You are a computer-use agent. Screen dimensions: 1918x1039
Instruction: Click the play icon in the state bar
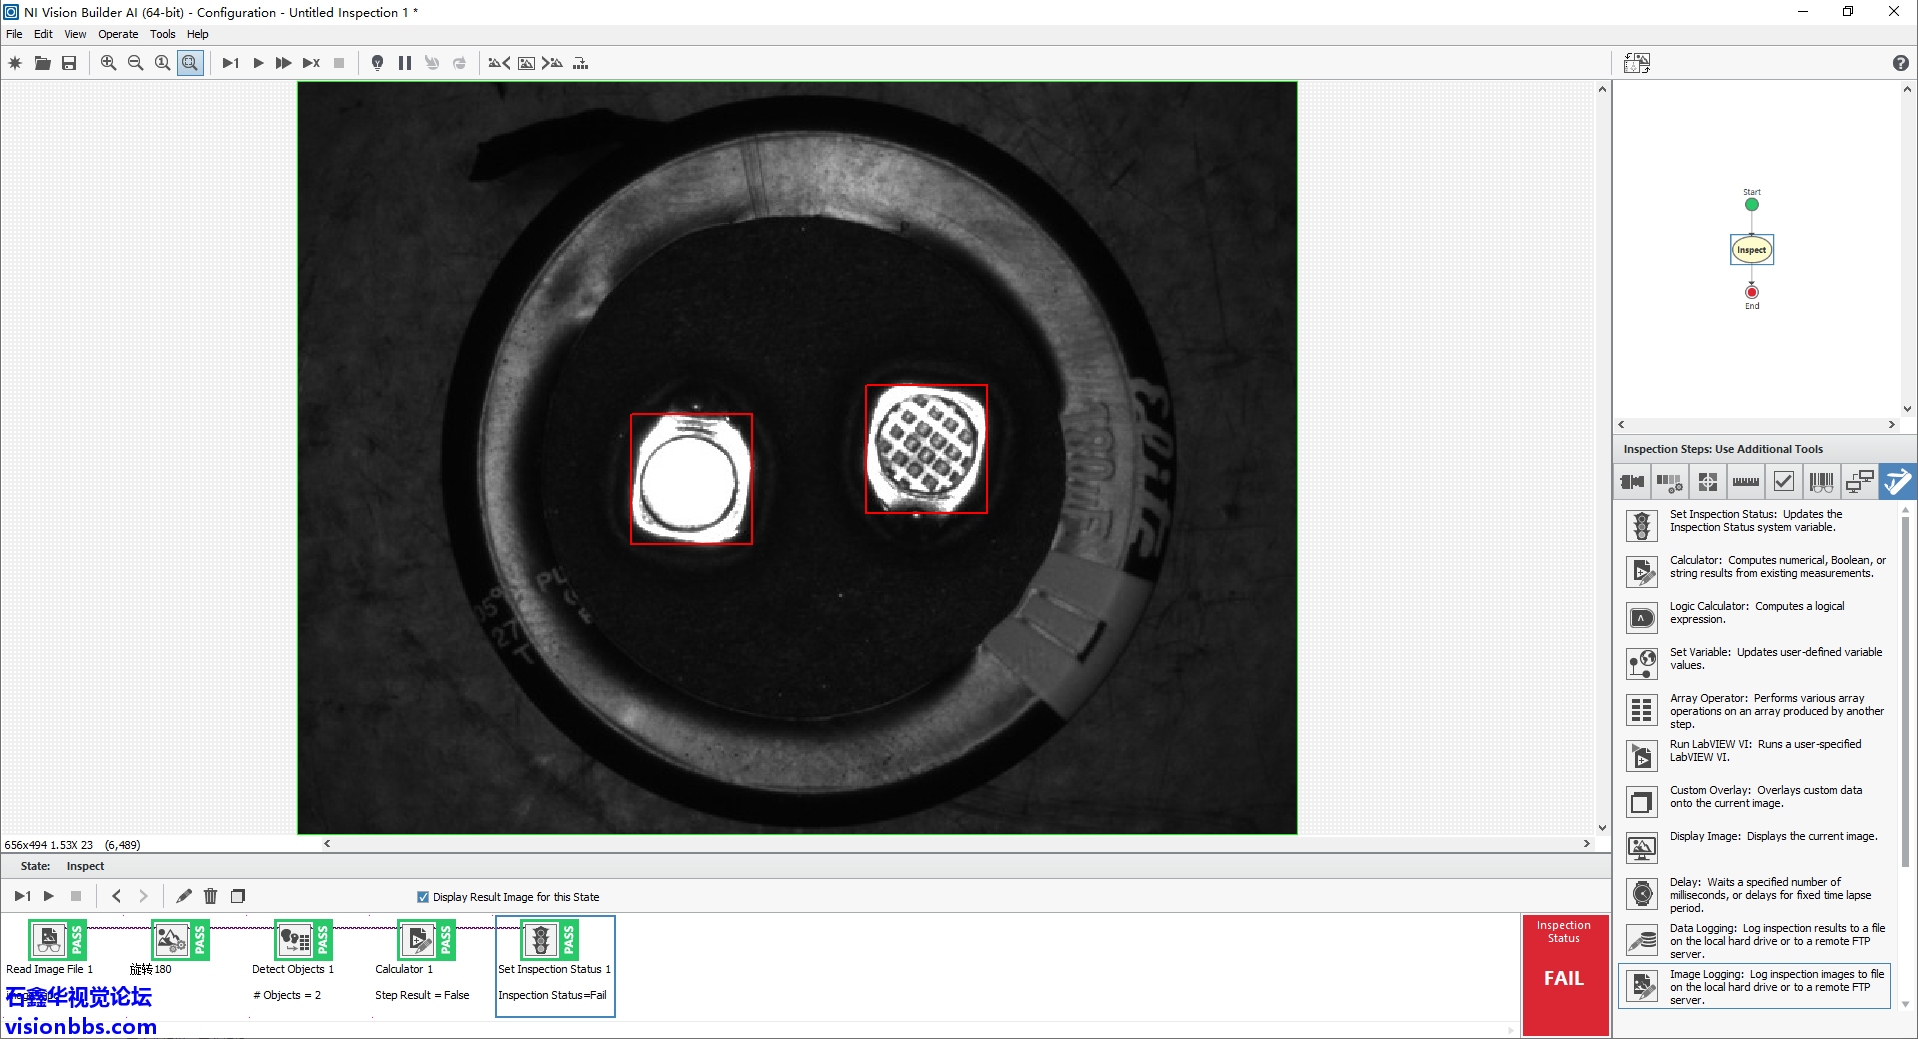tap(48, 896)
